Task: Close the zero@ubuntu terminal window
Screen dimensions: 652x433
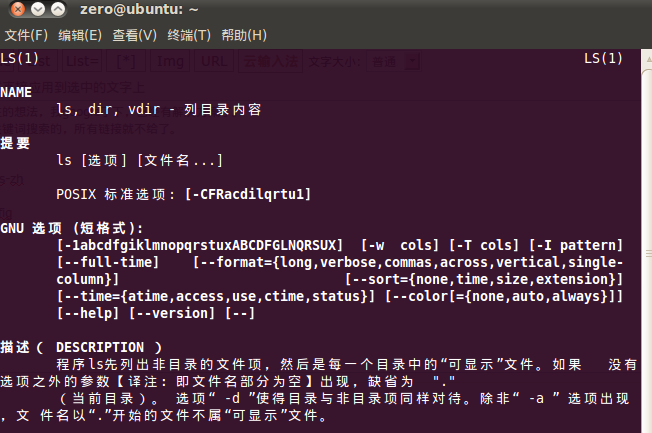Action: click(x=18, y=9)
